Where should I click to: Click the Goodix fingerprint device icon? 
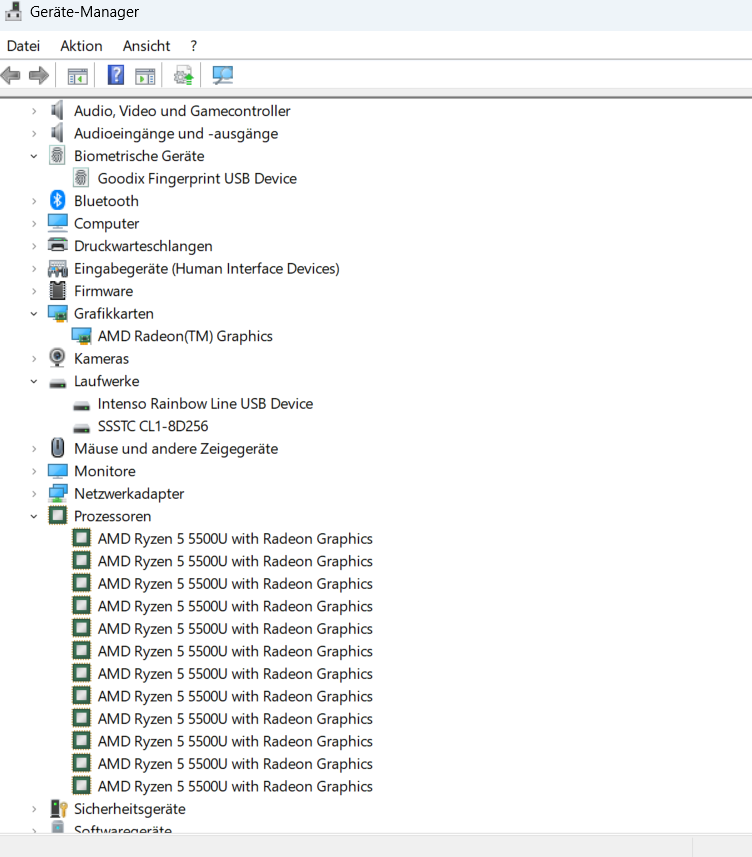point(81,178)
